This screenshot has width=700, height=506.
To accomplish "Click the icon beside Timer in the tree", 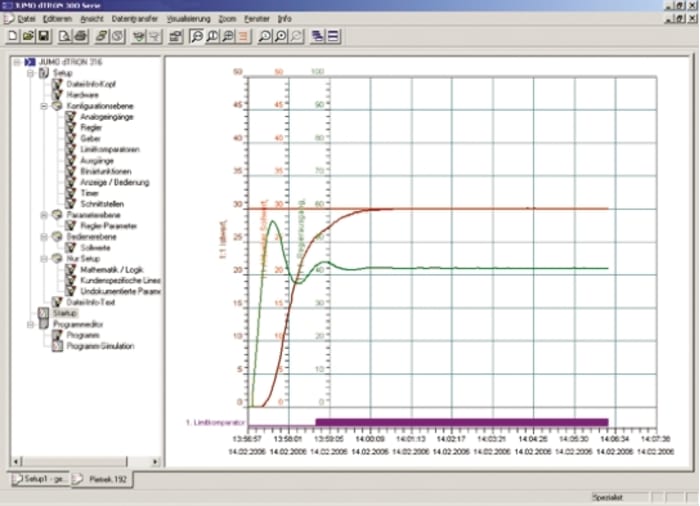I will [x=70, y=193].
